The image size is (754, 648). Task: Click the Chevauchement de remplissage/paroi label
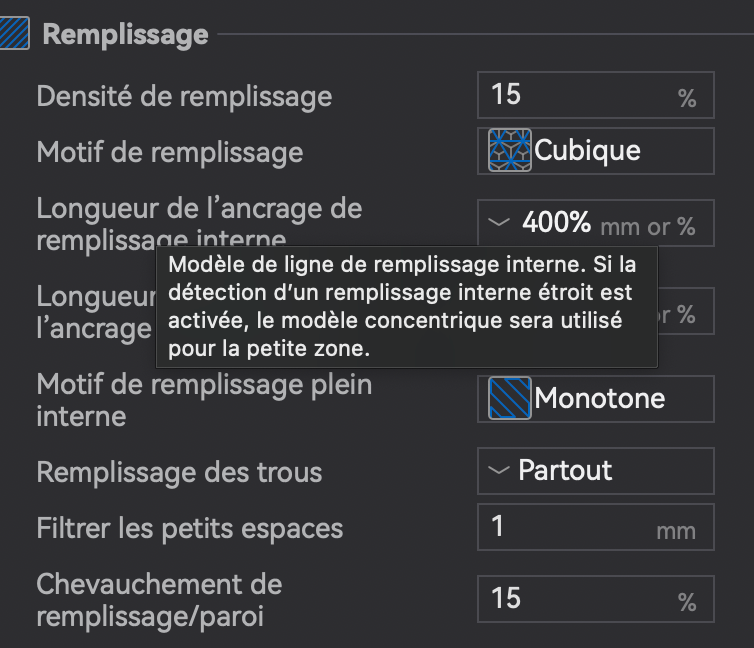[x=159, y=599]
